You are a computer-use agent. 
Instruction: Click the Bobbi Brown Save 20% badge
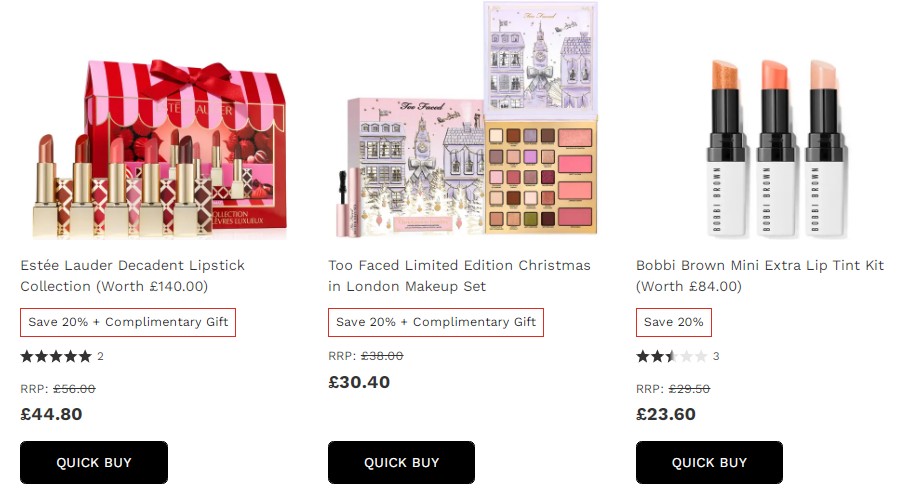pyautogui.click(x=673, y=322)
